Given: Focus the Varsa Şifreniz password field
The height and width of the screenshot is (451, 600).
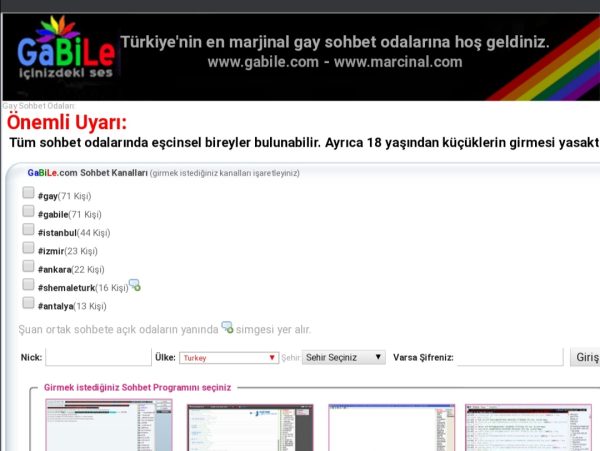Looking at the screenshot, I should coord(510,357).
